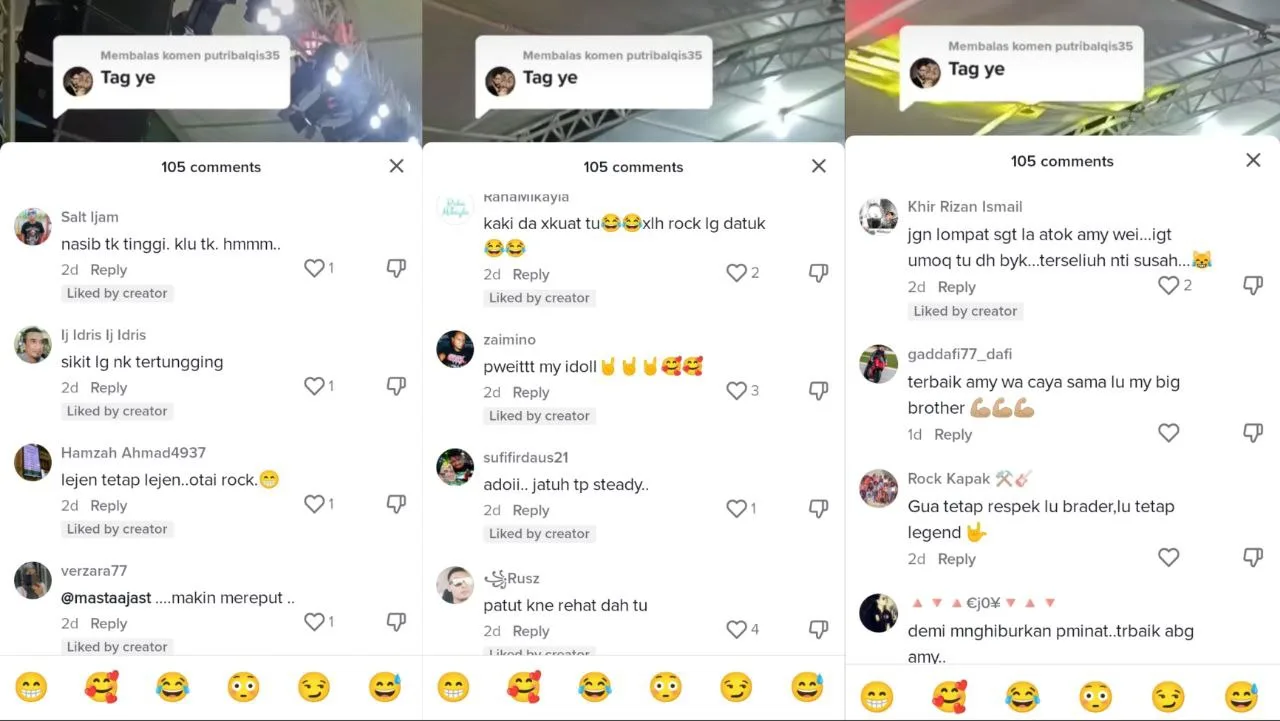Image resolution: width=1280 pixels, height=721 pixels.
Task: Reply to sufifirdaus21's comment
Action: (531, 510)
